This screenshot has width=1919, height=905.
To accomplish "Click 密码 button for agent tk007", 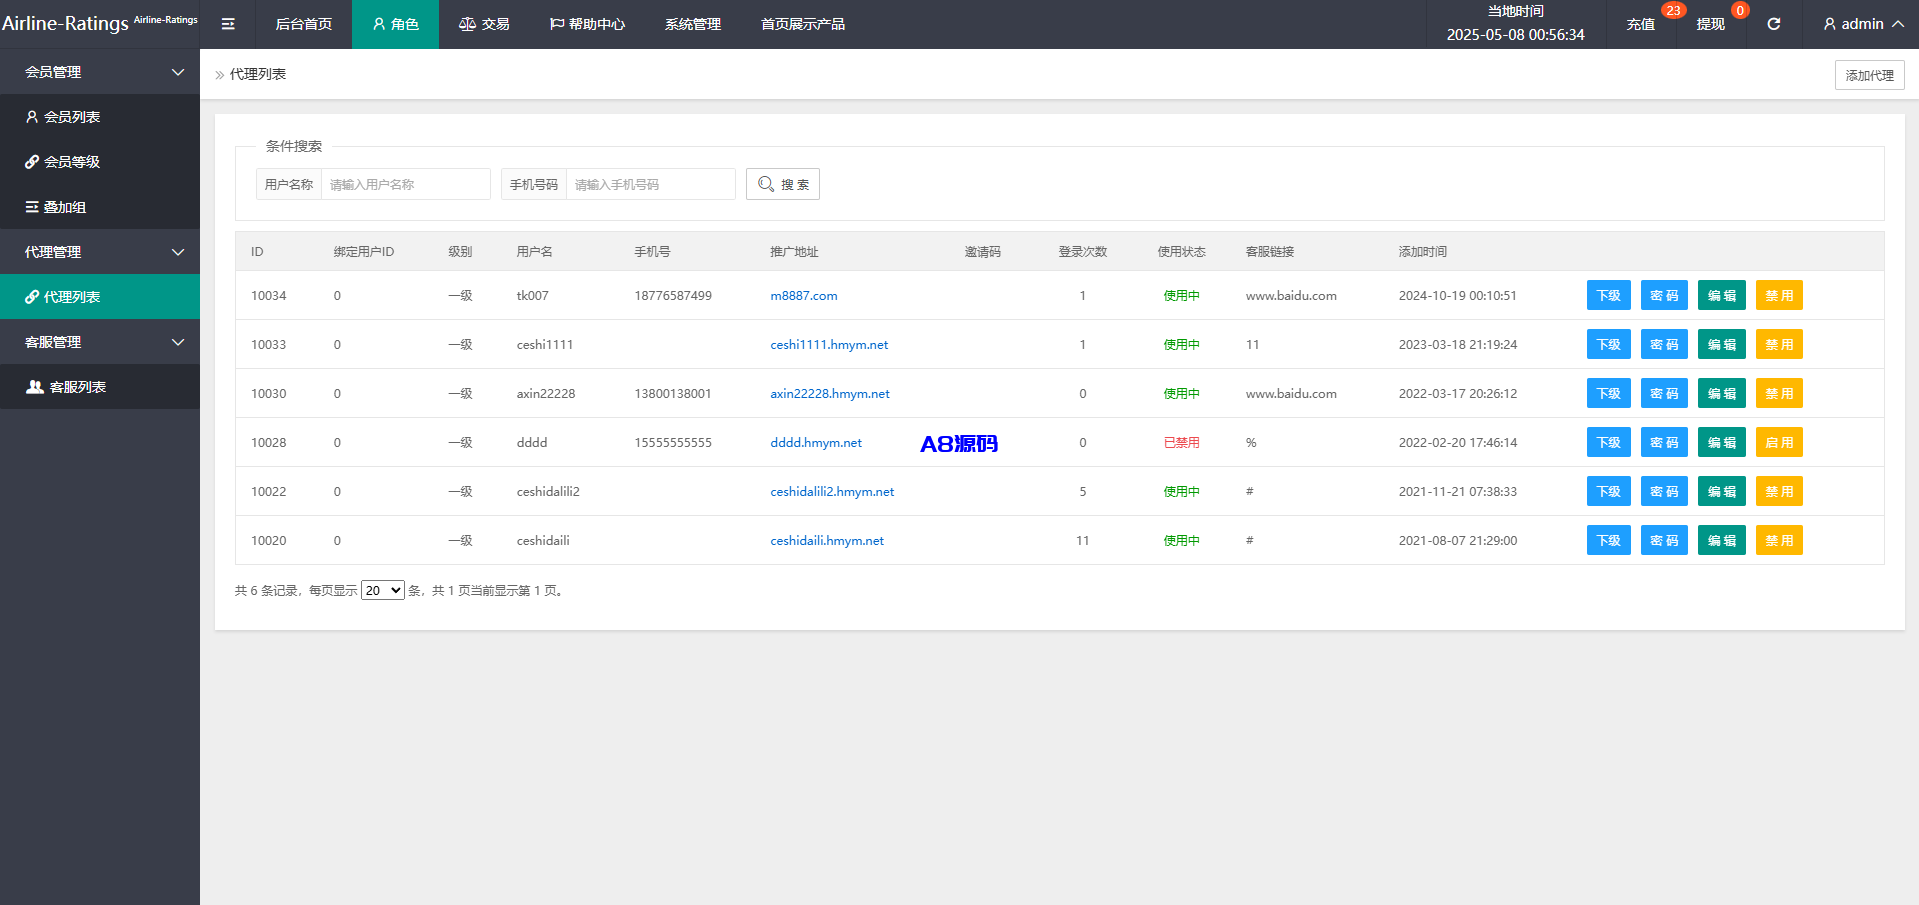I will click(1664, 295).
